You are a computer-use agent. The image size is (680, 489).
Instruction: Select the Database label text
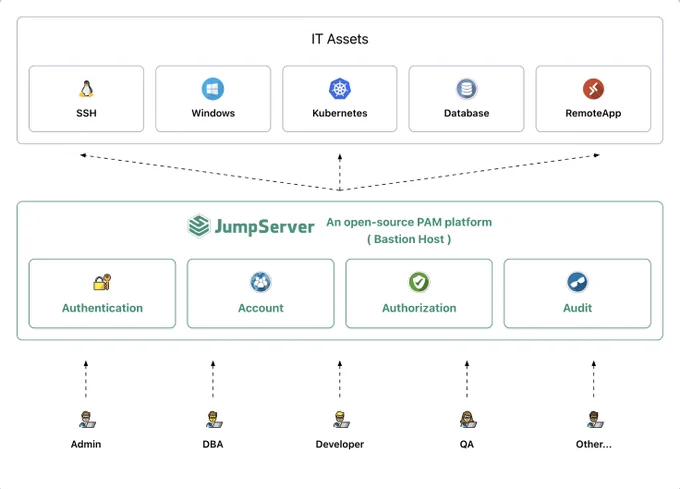[x=467, y=113]
